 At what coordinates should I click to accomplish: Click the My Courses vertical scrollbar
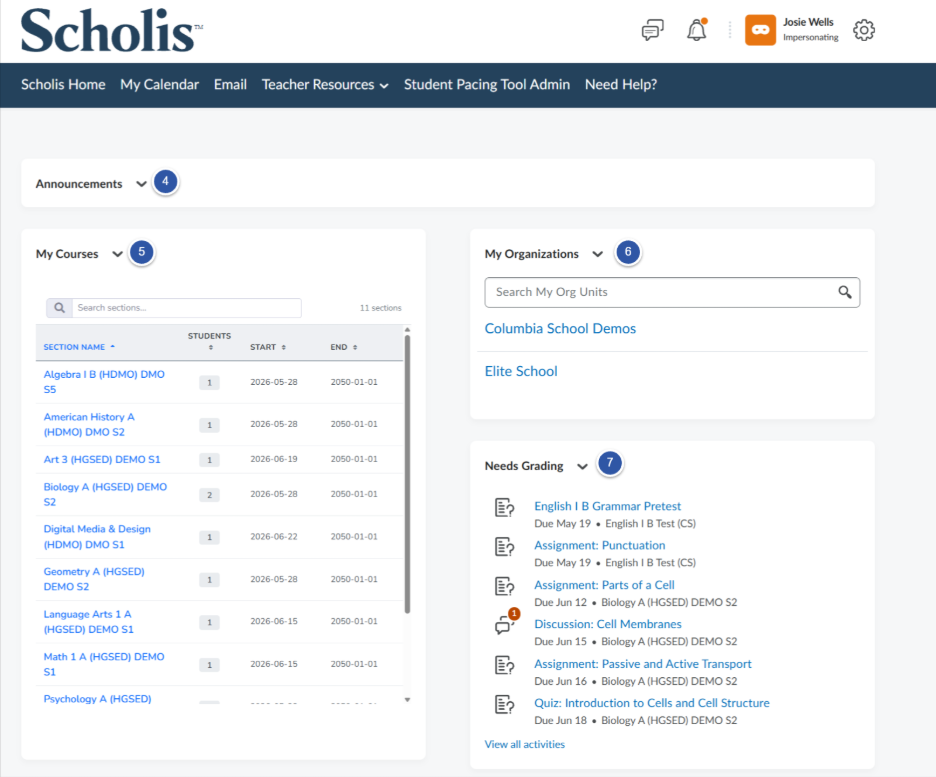click(x=407, y=474)
